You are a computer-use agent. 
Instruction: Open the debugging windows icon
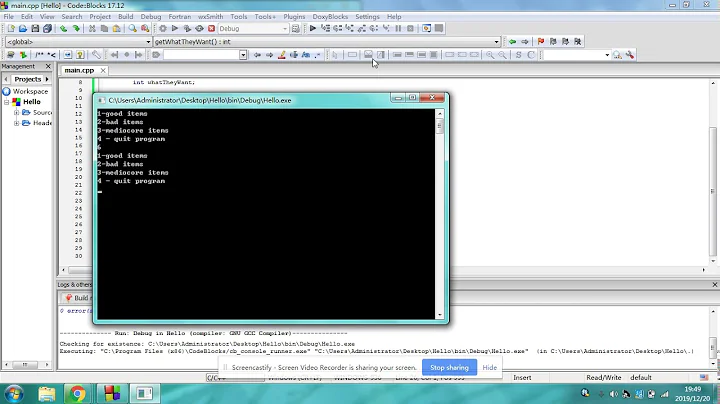pos(427,28)
